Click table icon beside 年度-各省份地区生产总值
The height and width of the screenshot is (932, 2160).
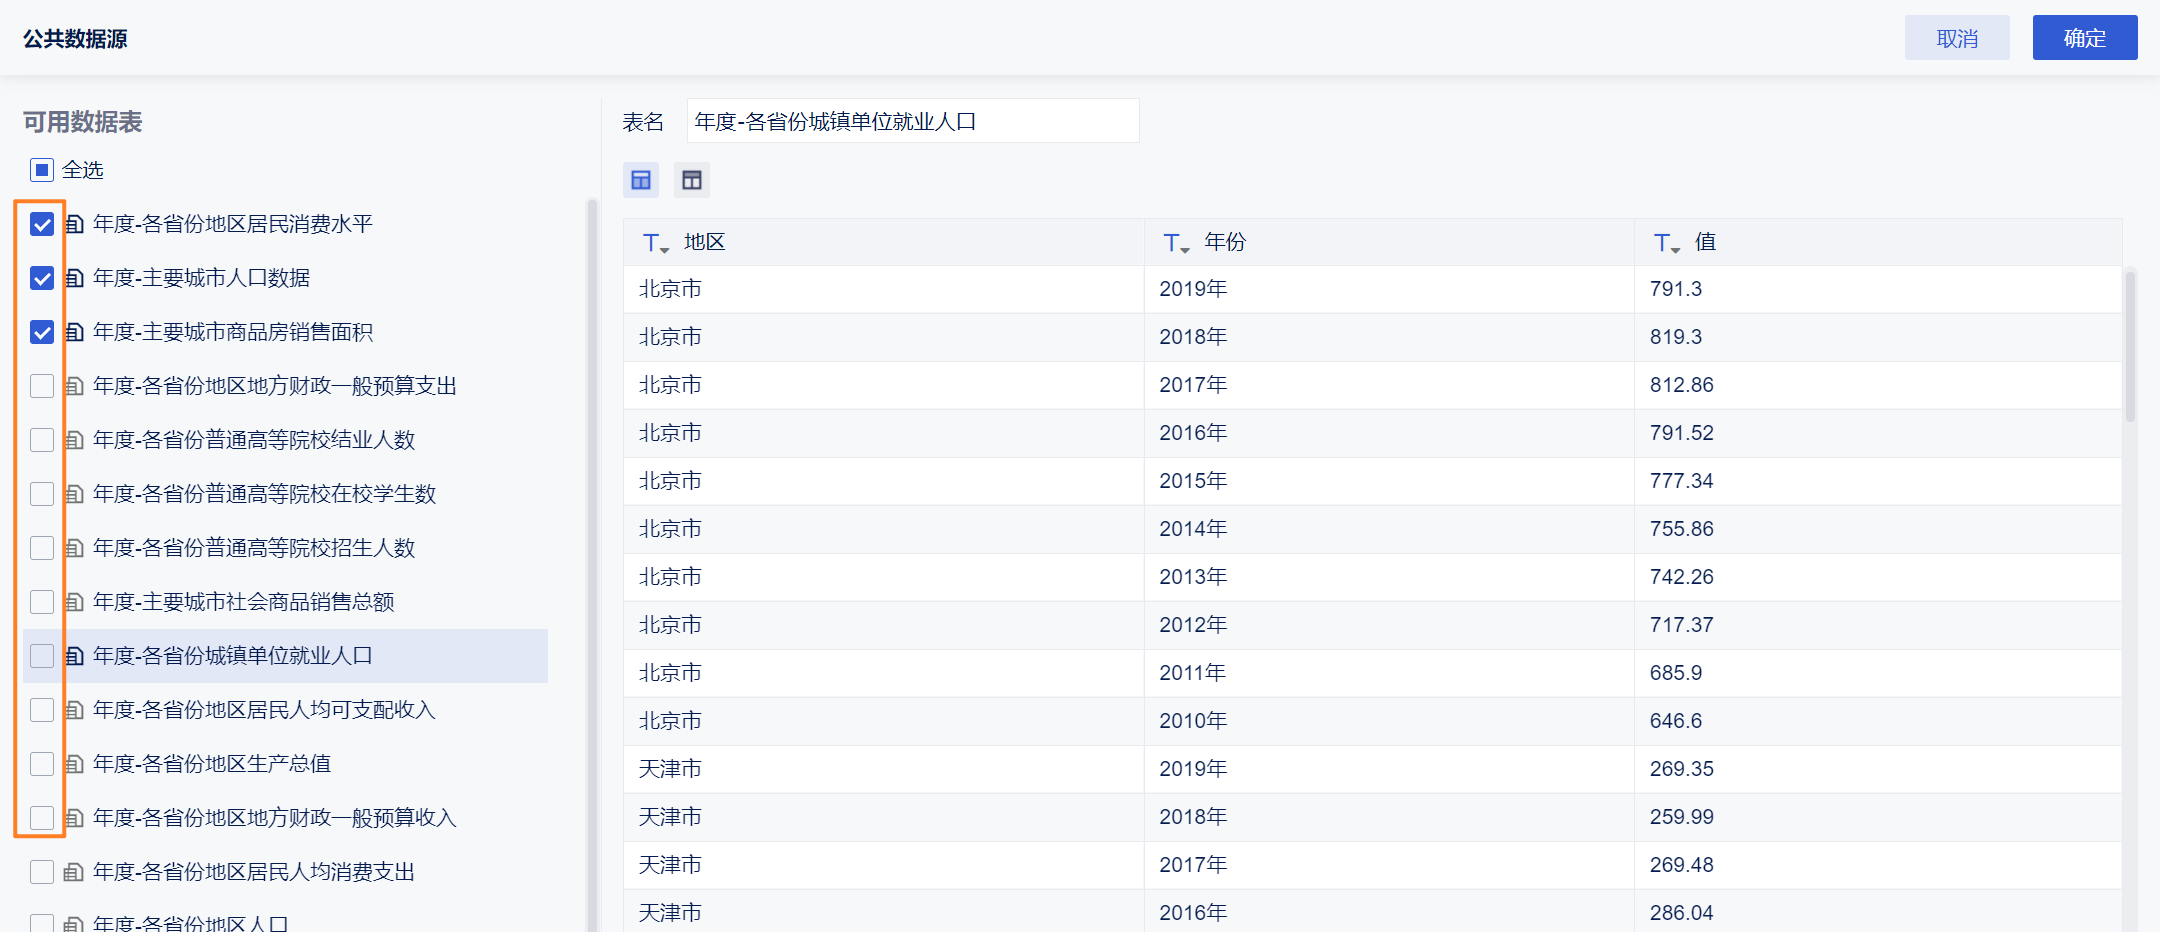point(74,764)
